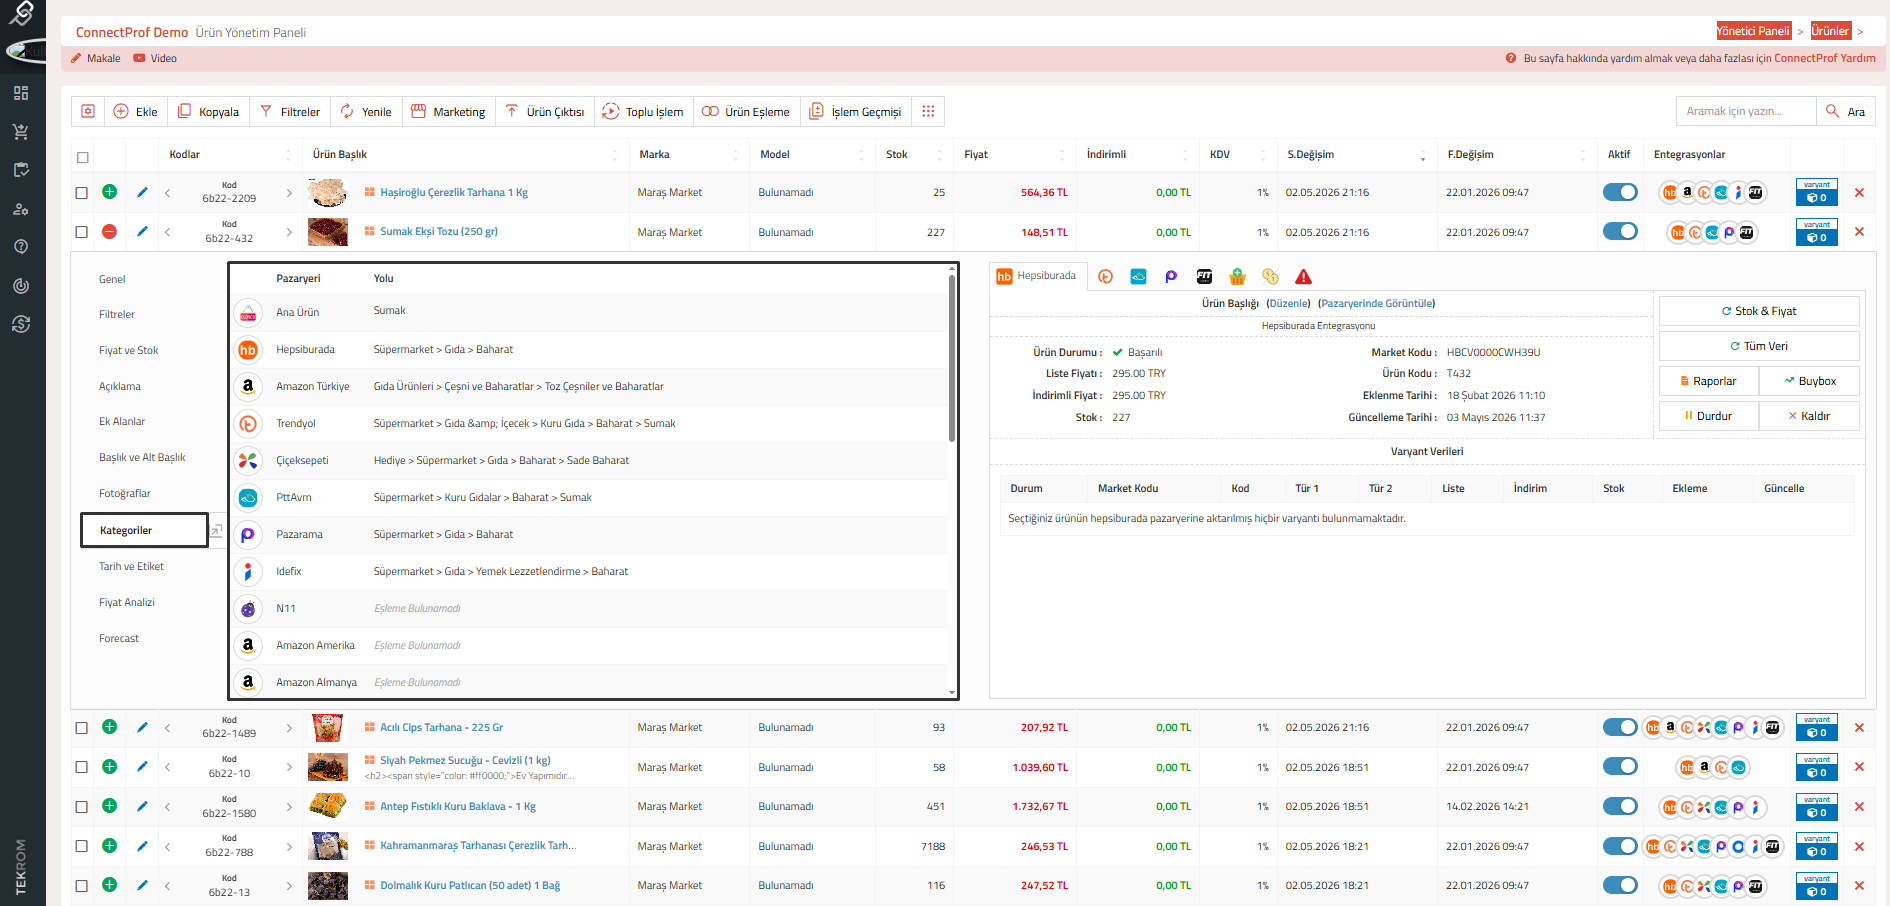Open Toplu İşlem in the toolbar
Screen dimensions: 1890x906
click(x=643, y=111)
